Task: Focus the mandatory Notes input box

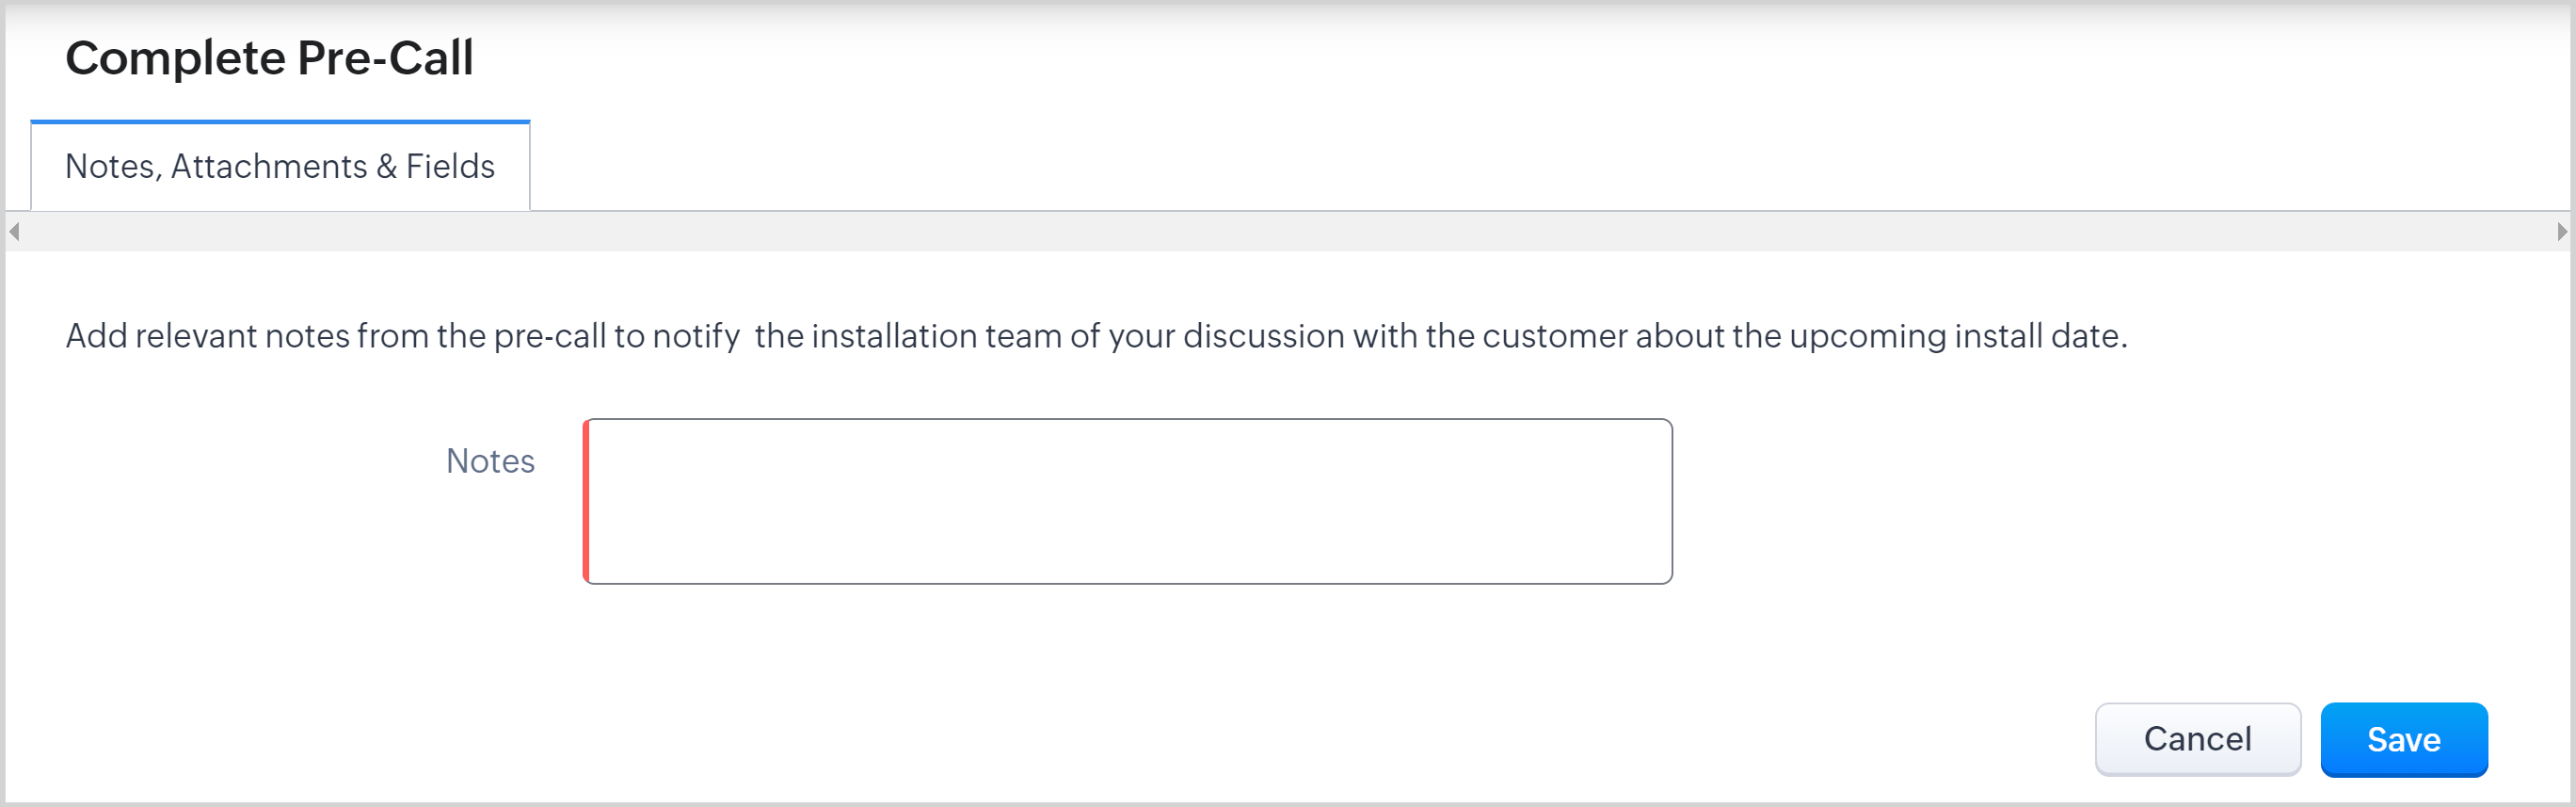Action: (x=1128, y=501)
